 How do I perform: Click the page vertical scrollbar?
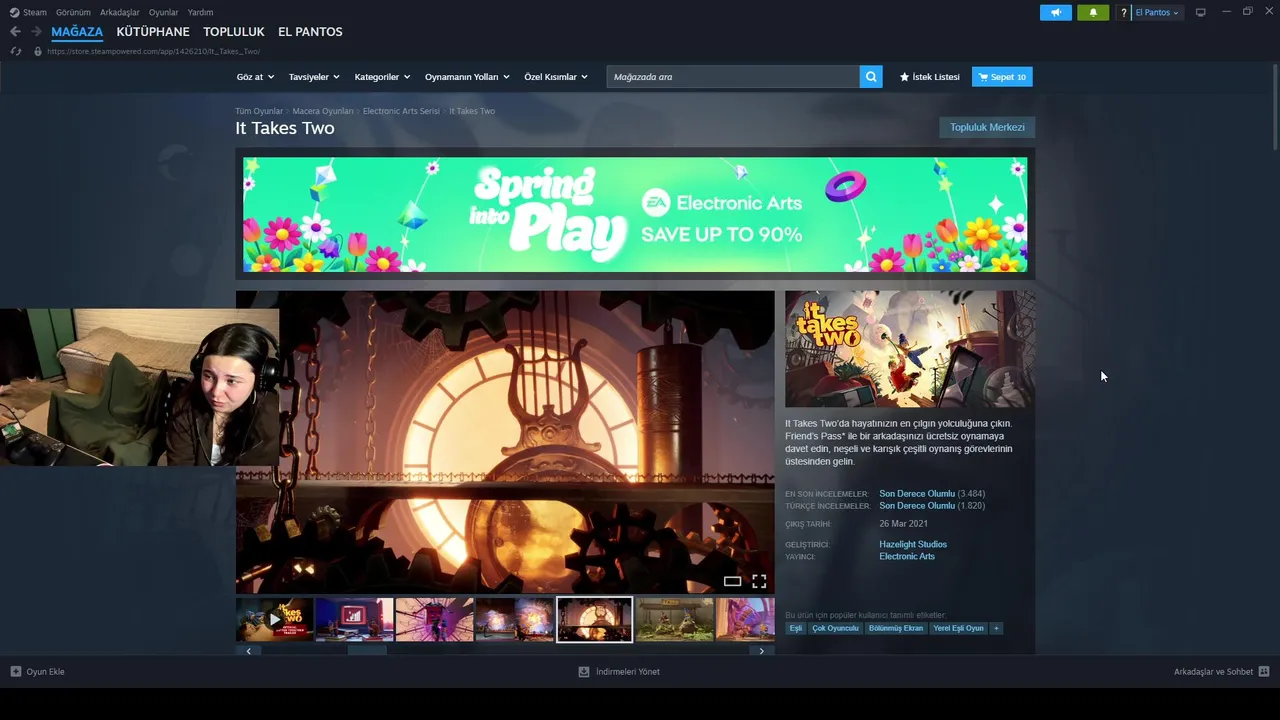[x=1275, y=108]
